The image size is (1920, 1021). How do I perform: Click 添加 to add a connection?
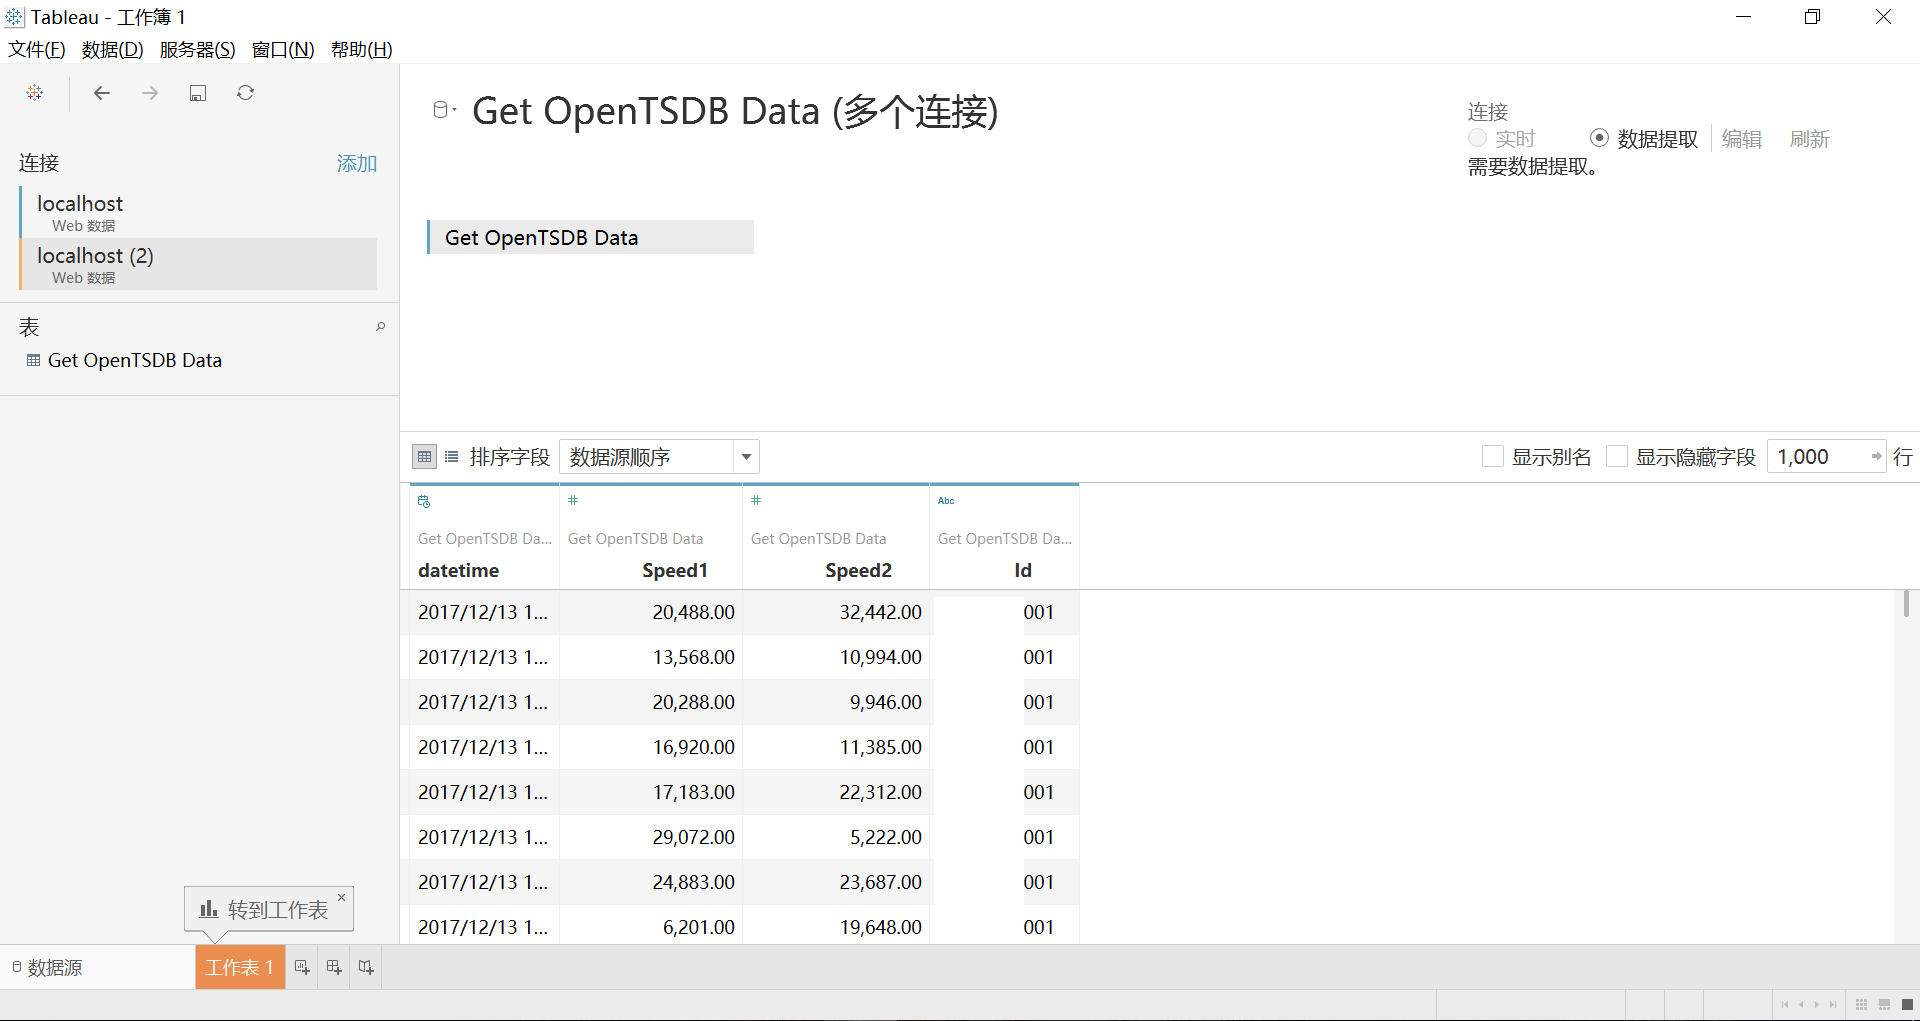click(x=357, y=163)
